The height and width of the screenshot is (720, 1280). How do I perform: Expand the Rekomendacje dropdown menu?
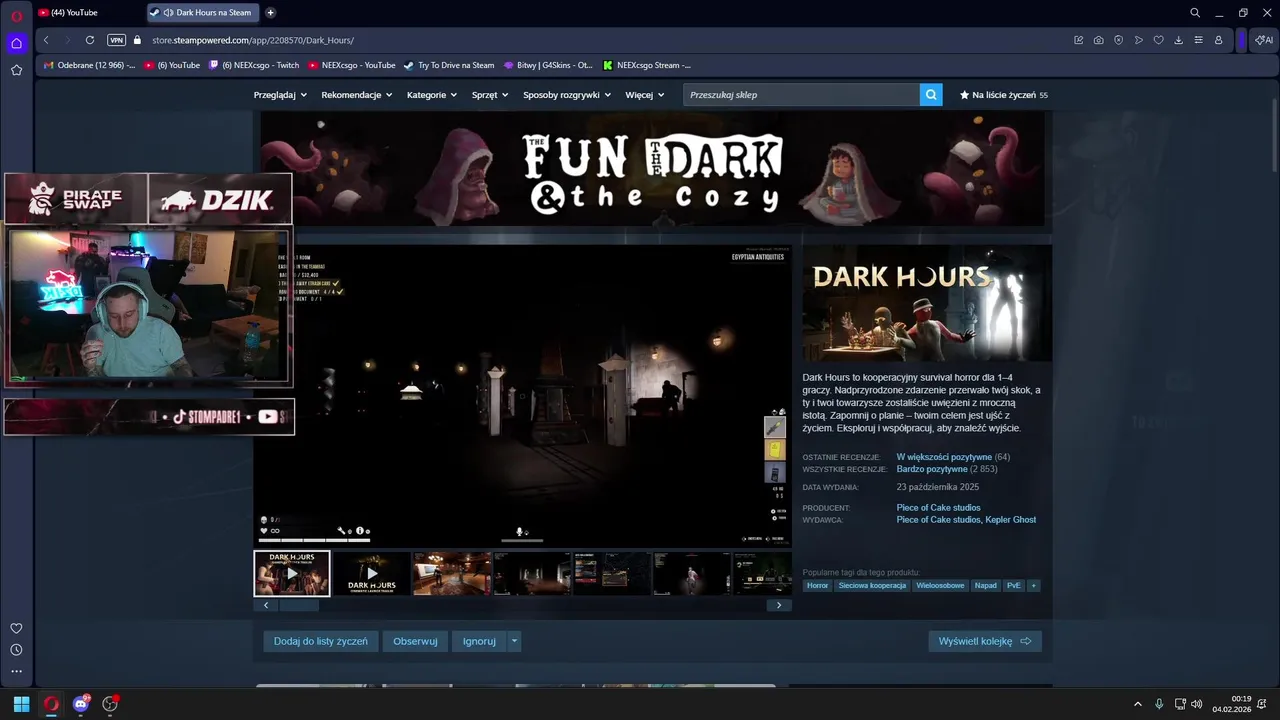[x=357, y=95]
